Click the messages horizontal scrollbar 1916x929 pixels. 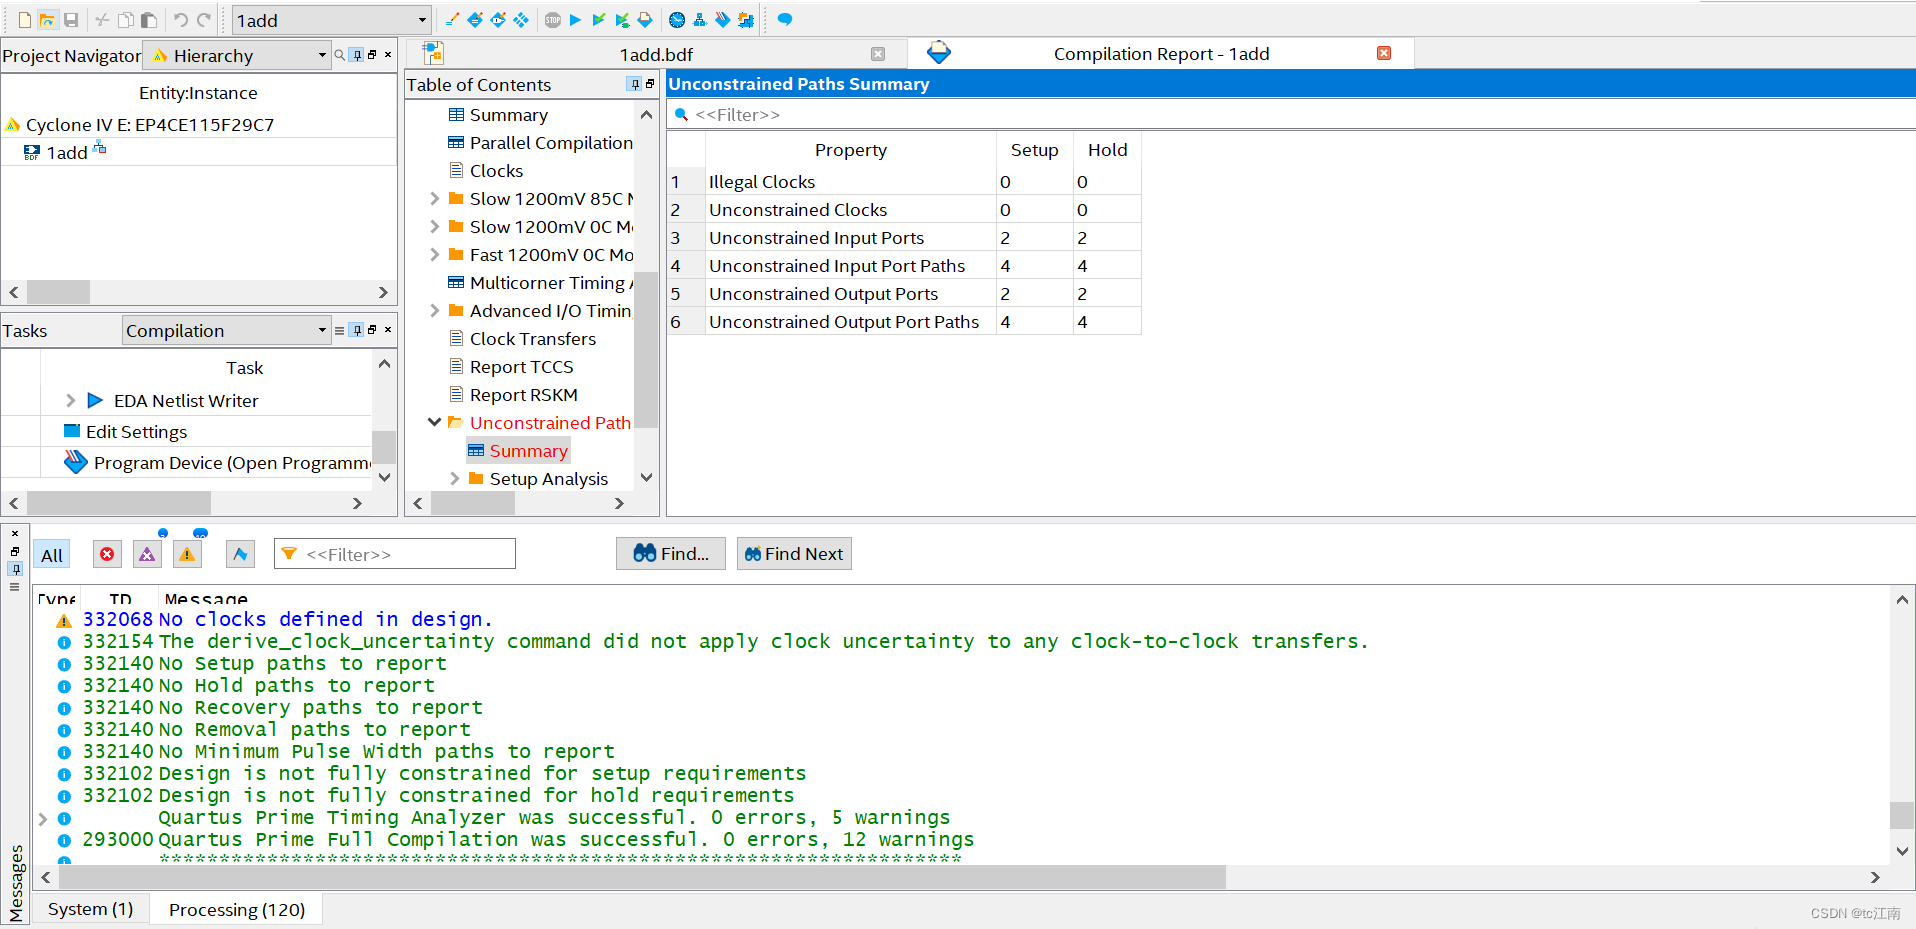[x=642, y=877]
